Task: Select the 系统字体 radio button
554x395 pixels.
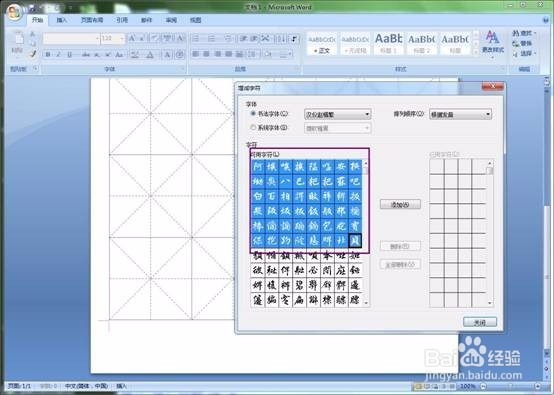Action: pyautogui.click(x=253, y=127)
